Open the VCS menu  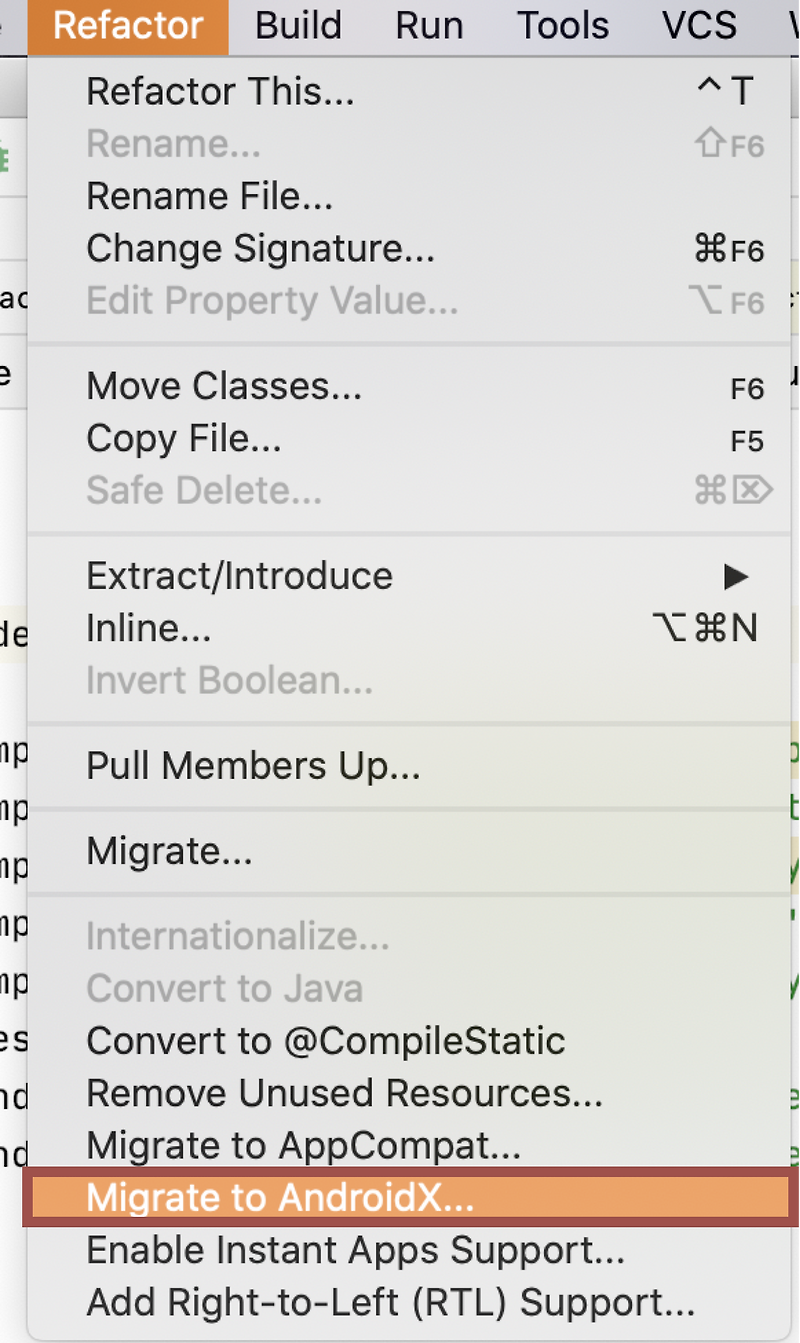click(699, 26)
